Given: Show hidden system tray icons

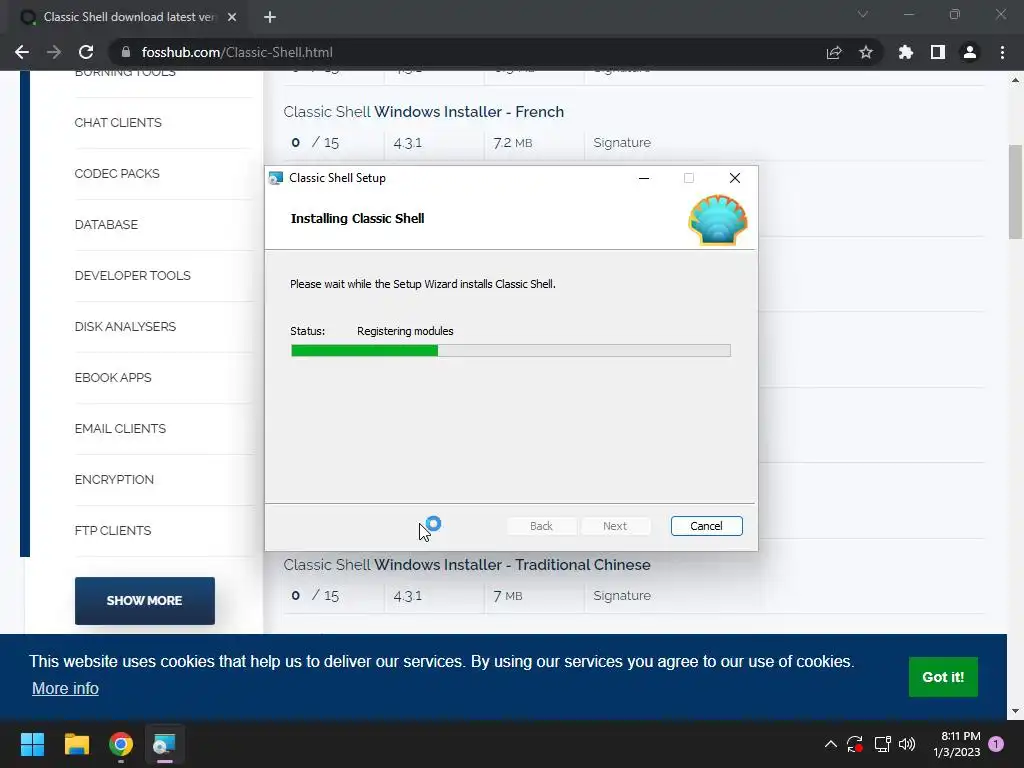Looking at the screenshot, I should pos(831,744).
